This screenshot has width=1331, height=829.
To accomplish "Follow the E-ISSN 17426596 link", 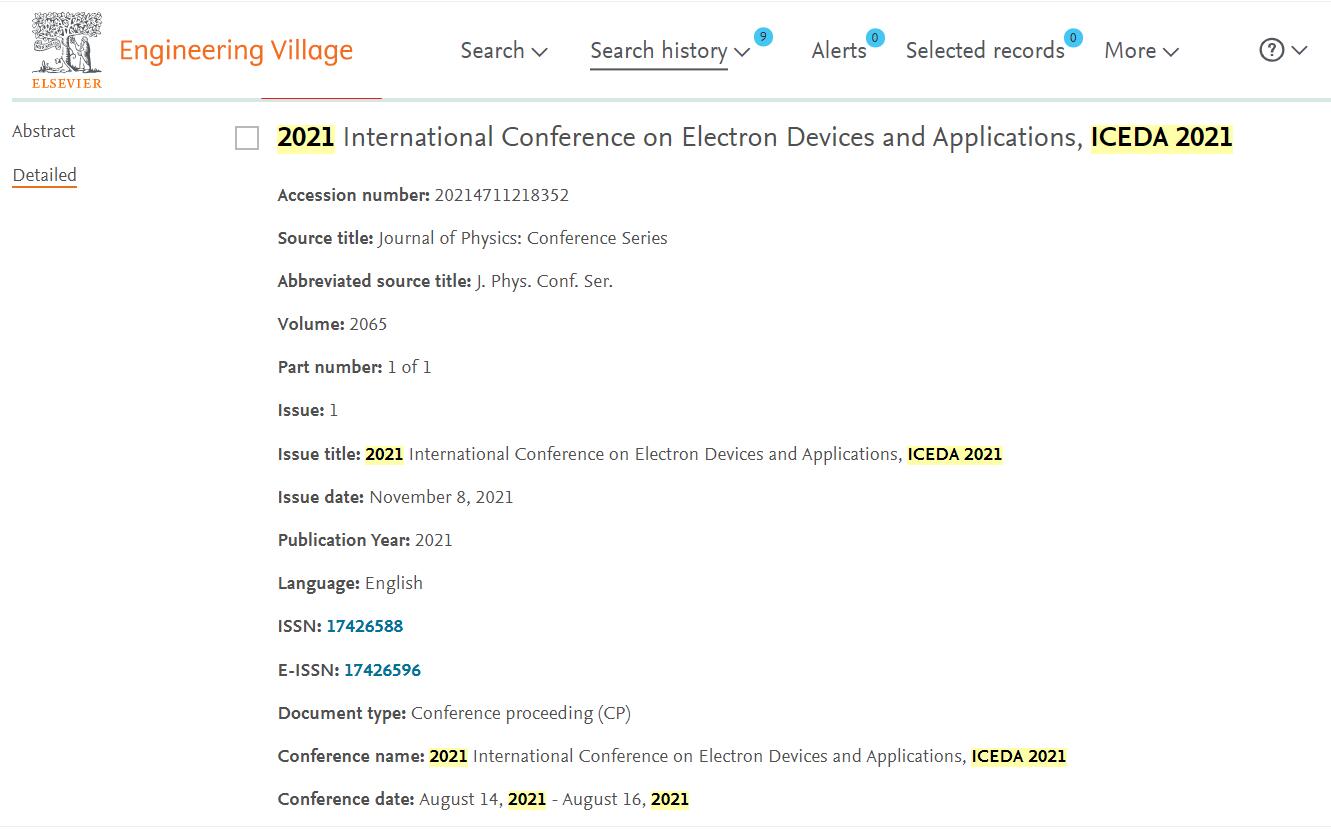I will coord(383,670).
